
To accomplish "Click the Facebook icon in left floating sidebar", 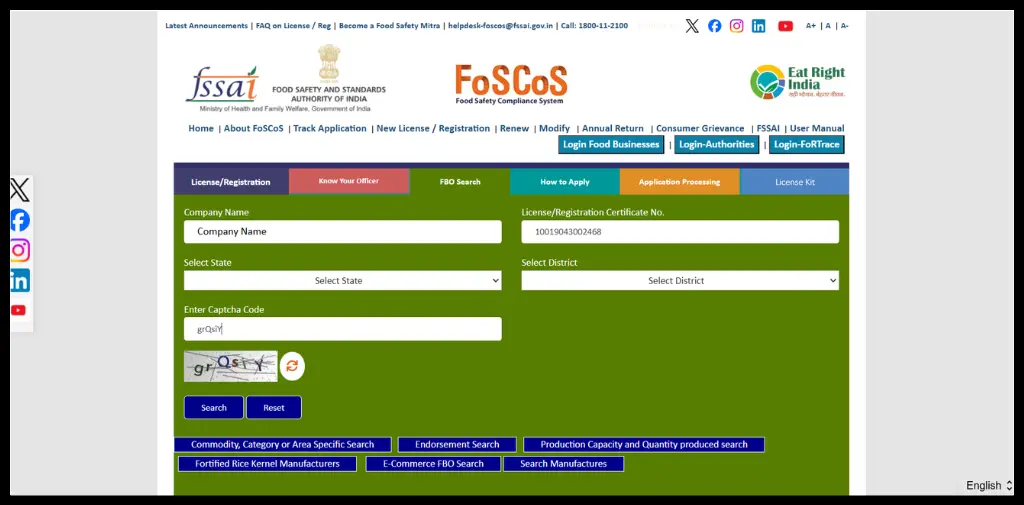I will point(20,220).
